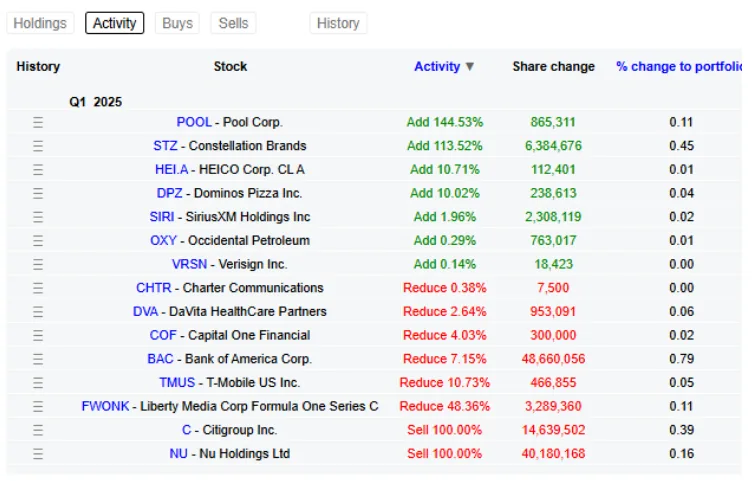Open history icon for OXY row

click(x=38, y=241)
